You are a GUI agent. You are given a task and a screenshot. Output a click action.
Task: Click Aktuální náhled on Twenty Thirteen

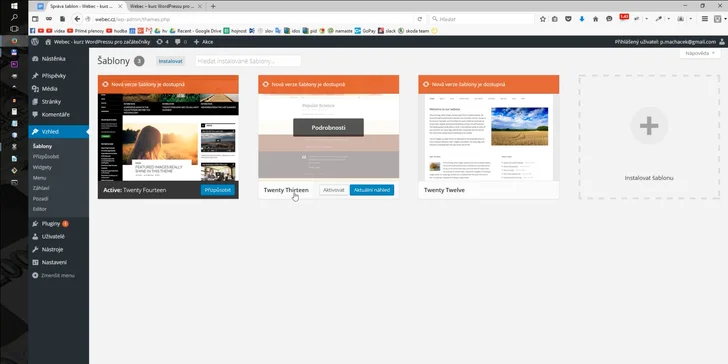tap(372, 190)
